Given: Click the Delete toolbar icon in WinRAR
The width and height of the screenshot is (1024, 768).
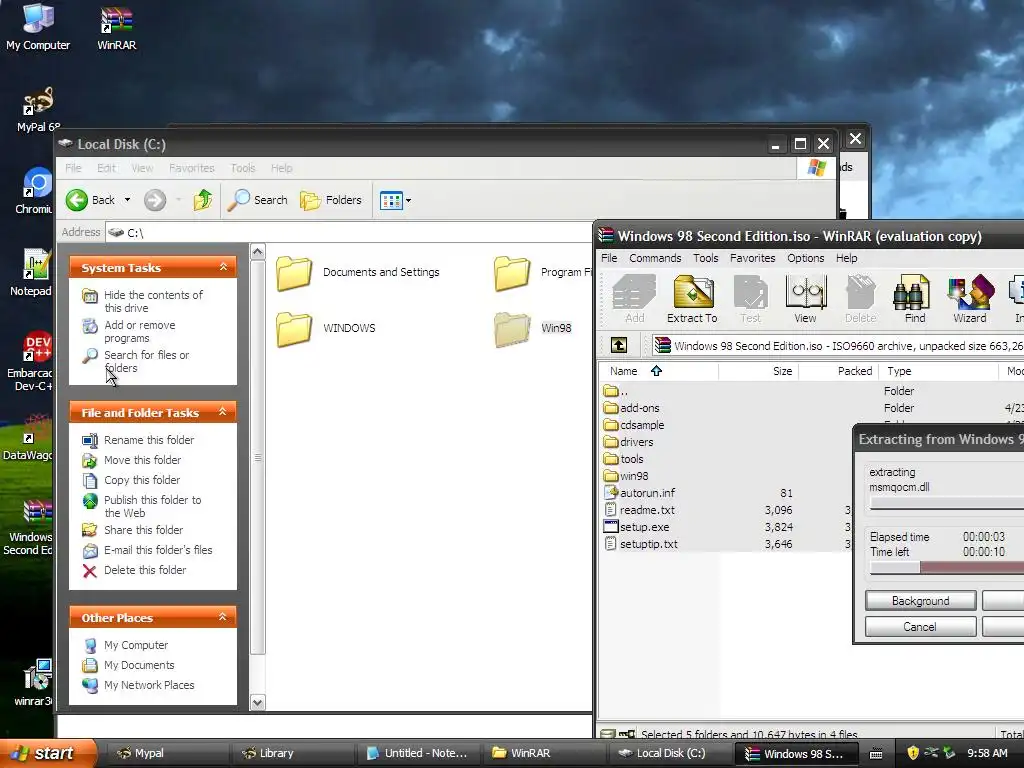Looking at the screenshot, I should [x=860, y=299].
